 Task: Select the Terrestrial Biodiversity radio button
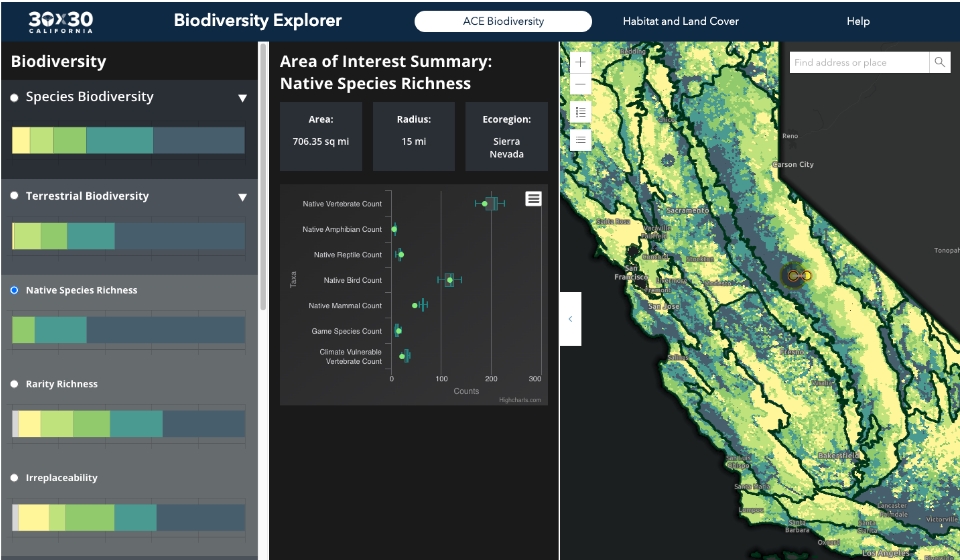[14, 196]
